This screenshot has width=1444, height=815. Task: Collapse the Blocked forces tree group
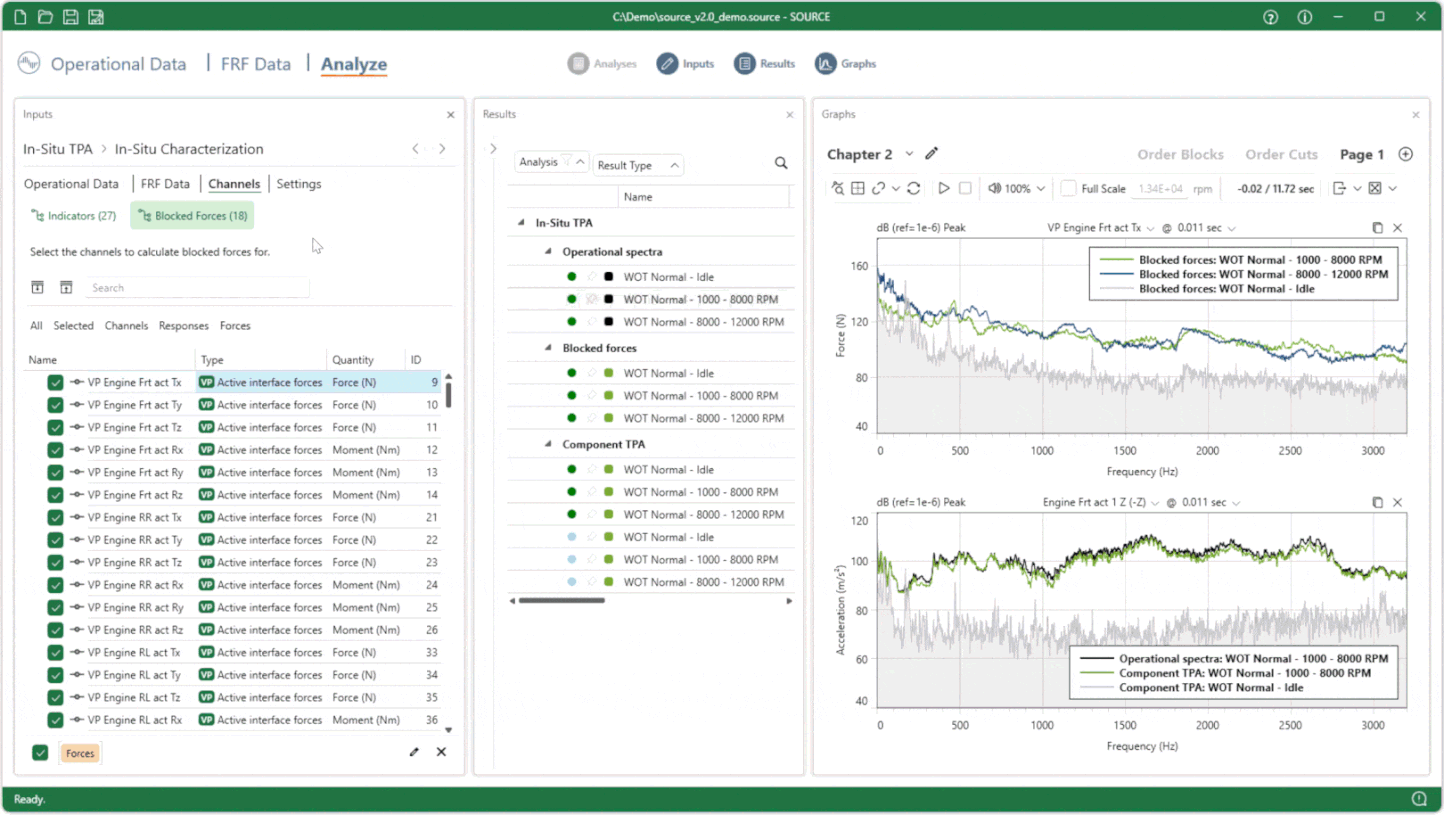pos(548,348)
